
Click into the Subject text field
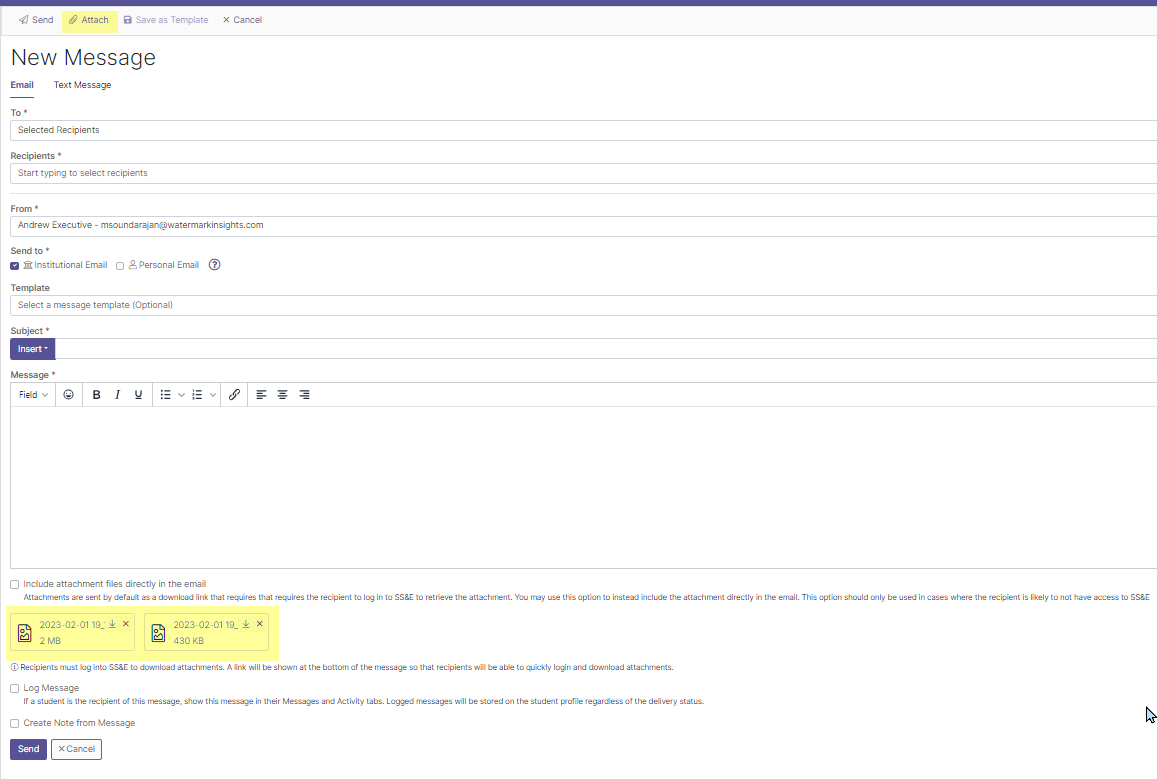pyautogui.click(x=606, y=349)
